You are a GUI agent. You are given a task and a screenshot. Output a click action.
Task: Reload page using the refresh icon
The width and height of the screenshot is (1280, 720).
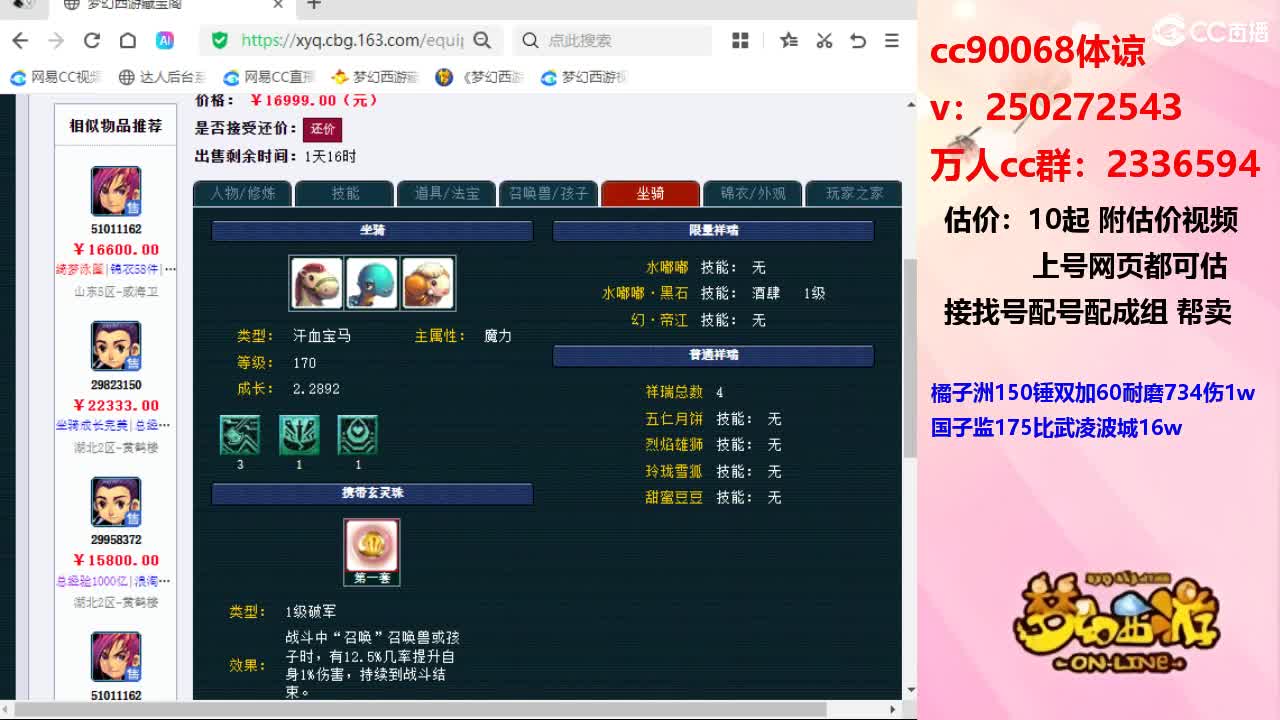click(x=92, y=41)
